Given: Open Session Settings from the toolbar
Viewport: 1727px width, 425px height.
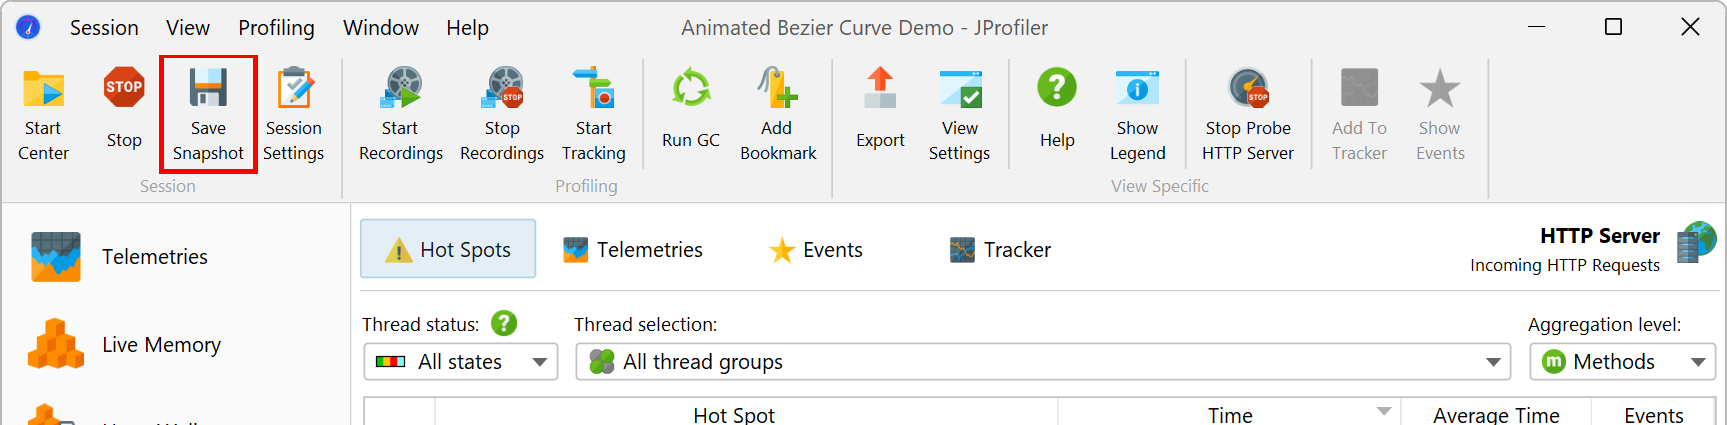Looking at the screenshot, I should (294, 112).
